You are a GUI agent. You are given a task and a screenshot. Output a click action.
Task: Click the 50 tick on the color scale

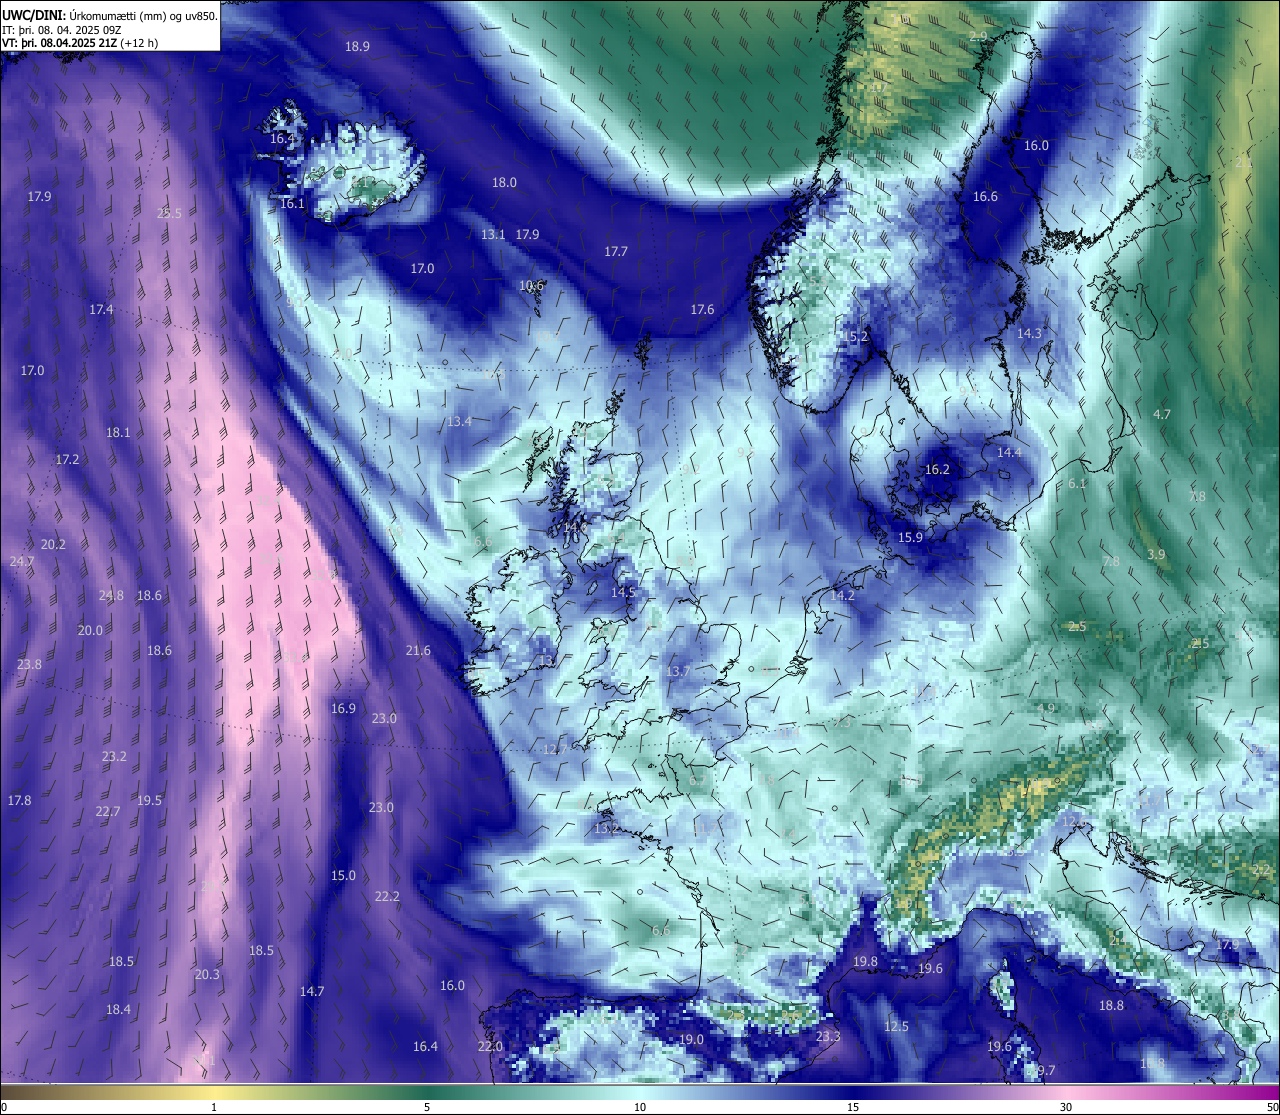[x=1272, y=1107]
